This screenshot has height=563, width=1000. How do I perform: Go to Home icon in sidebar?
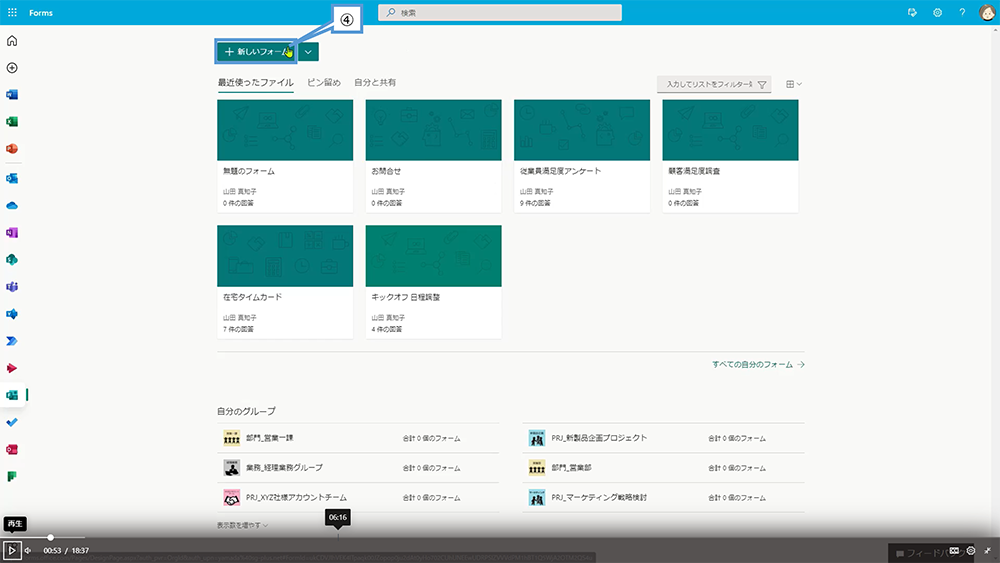(x=12, y=41)
